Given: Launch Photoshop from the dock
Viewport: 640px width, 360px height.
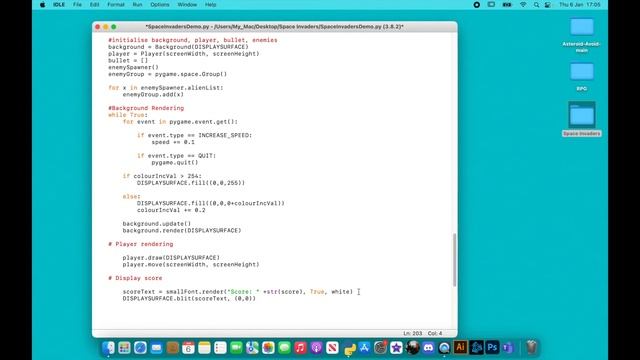Looking at the screenshot, I should (492, 347).
